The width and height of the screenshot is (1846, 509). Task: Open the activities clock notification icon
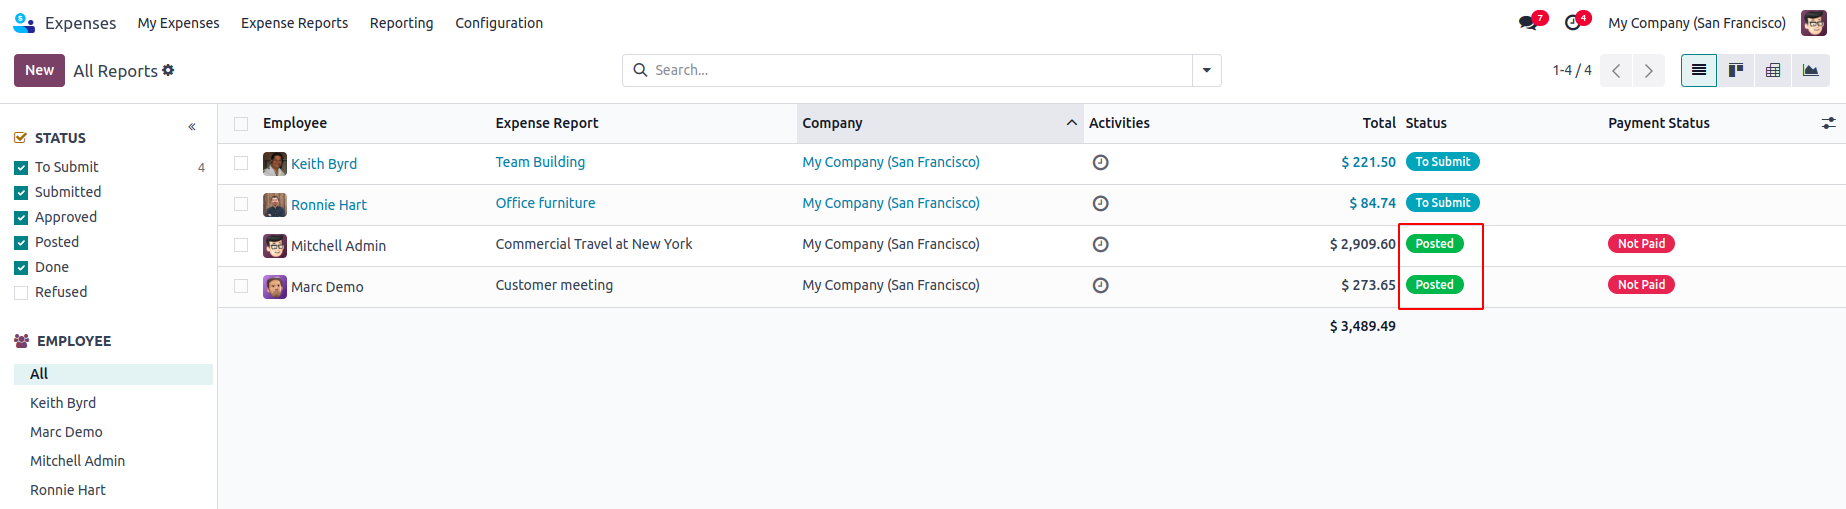(1573, 23)
